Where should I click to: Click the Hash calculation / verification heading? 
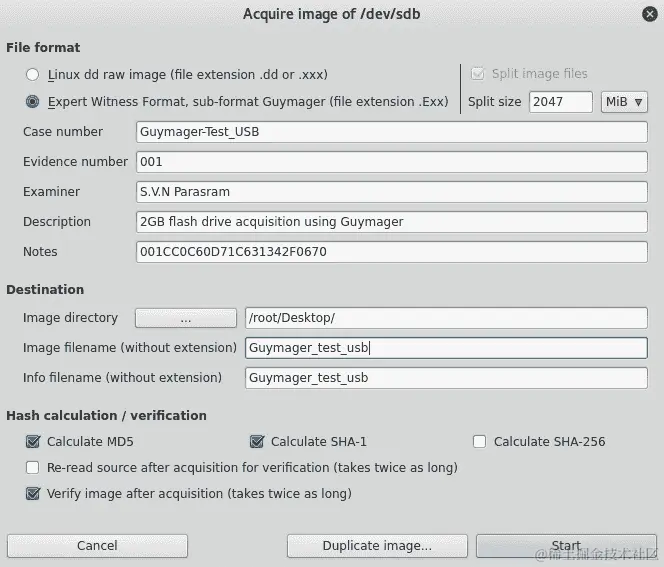coord(106,416)
